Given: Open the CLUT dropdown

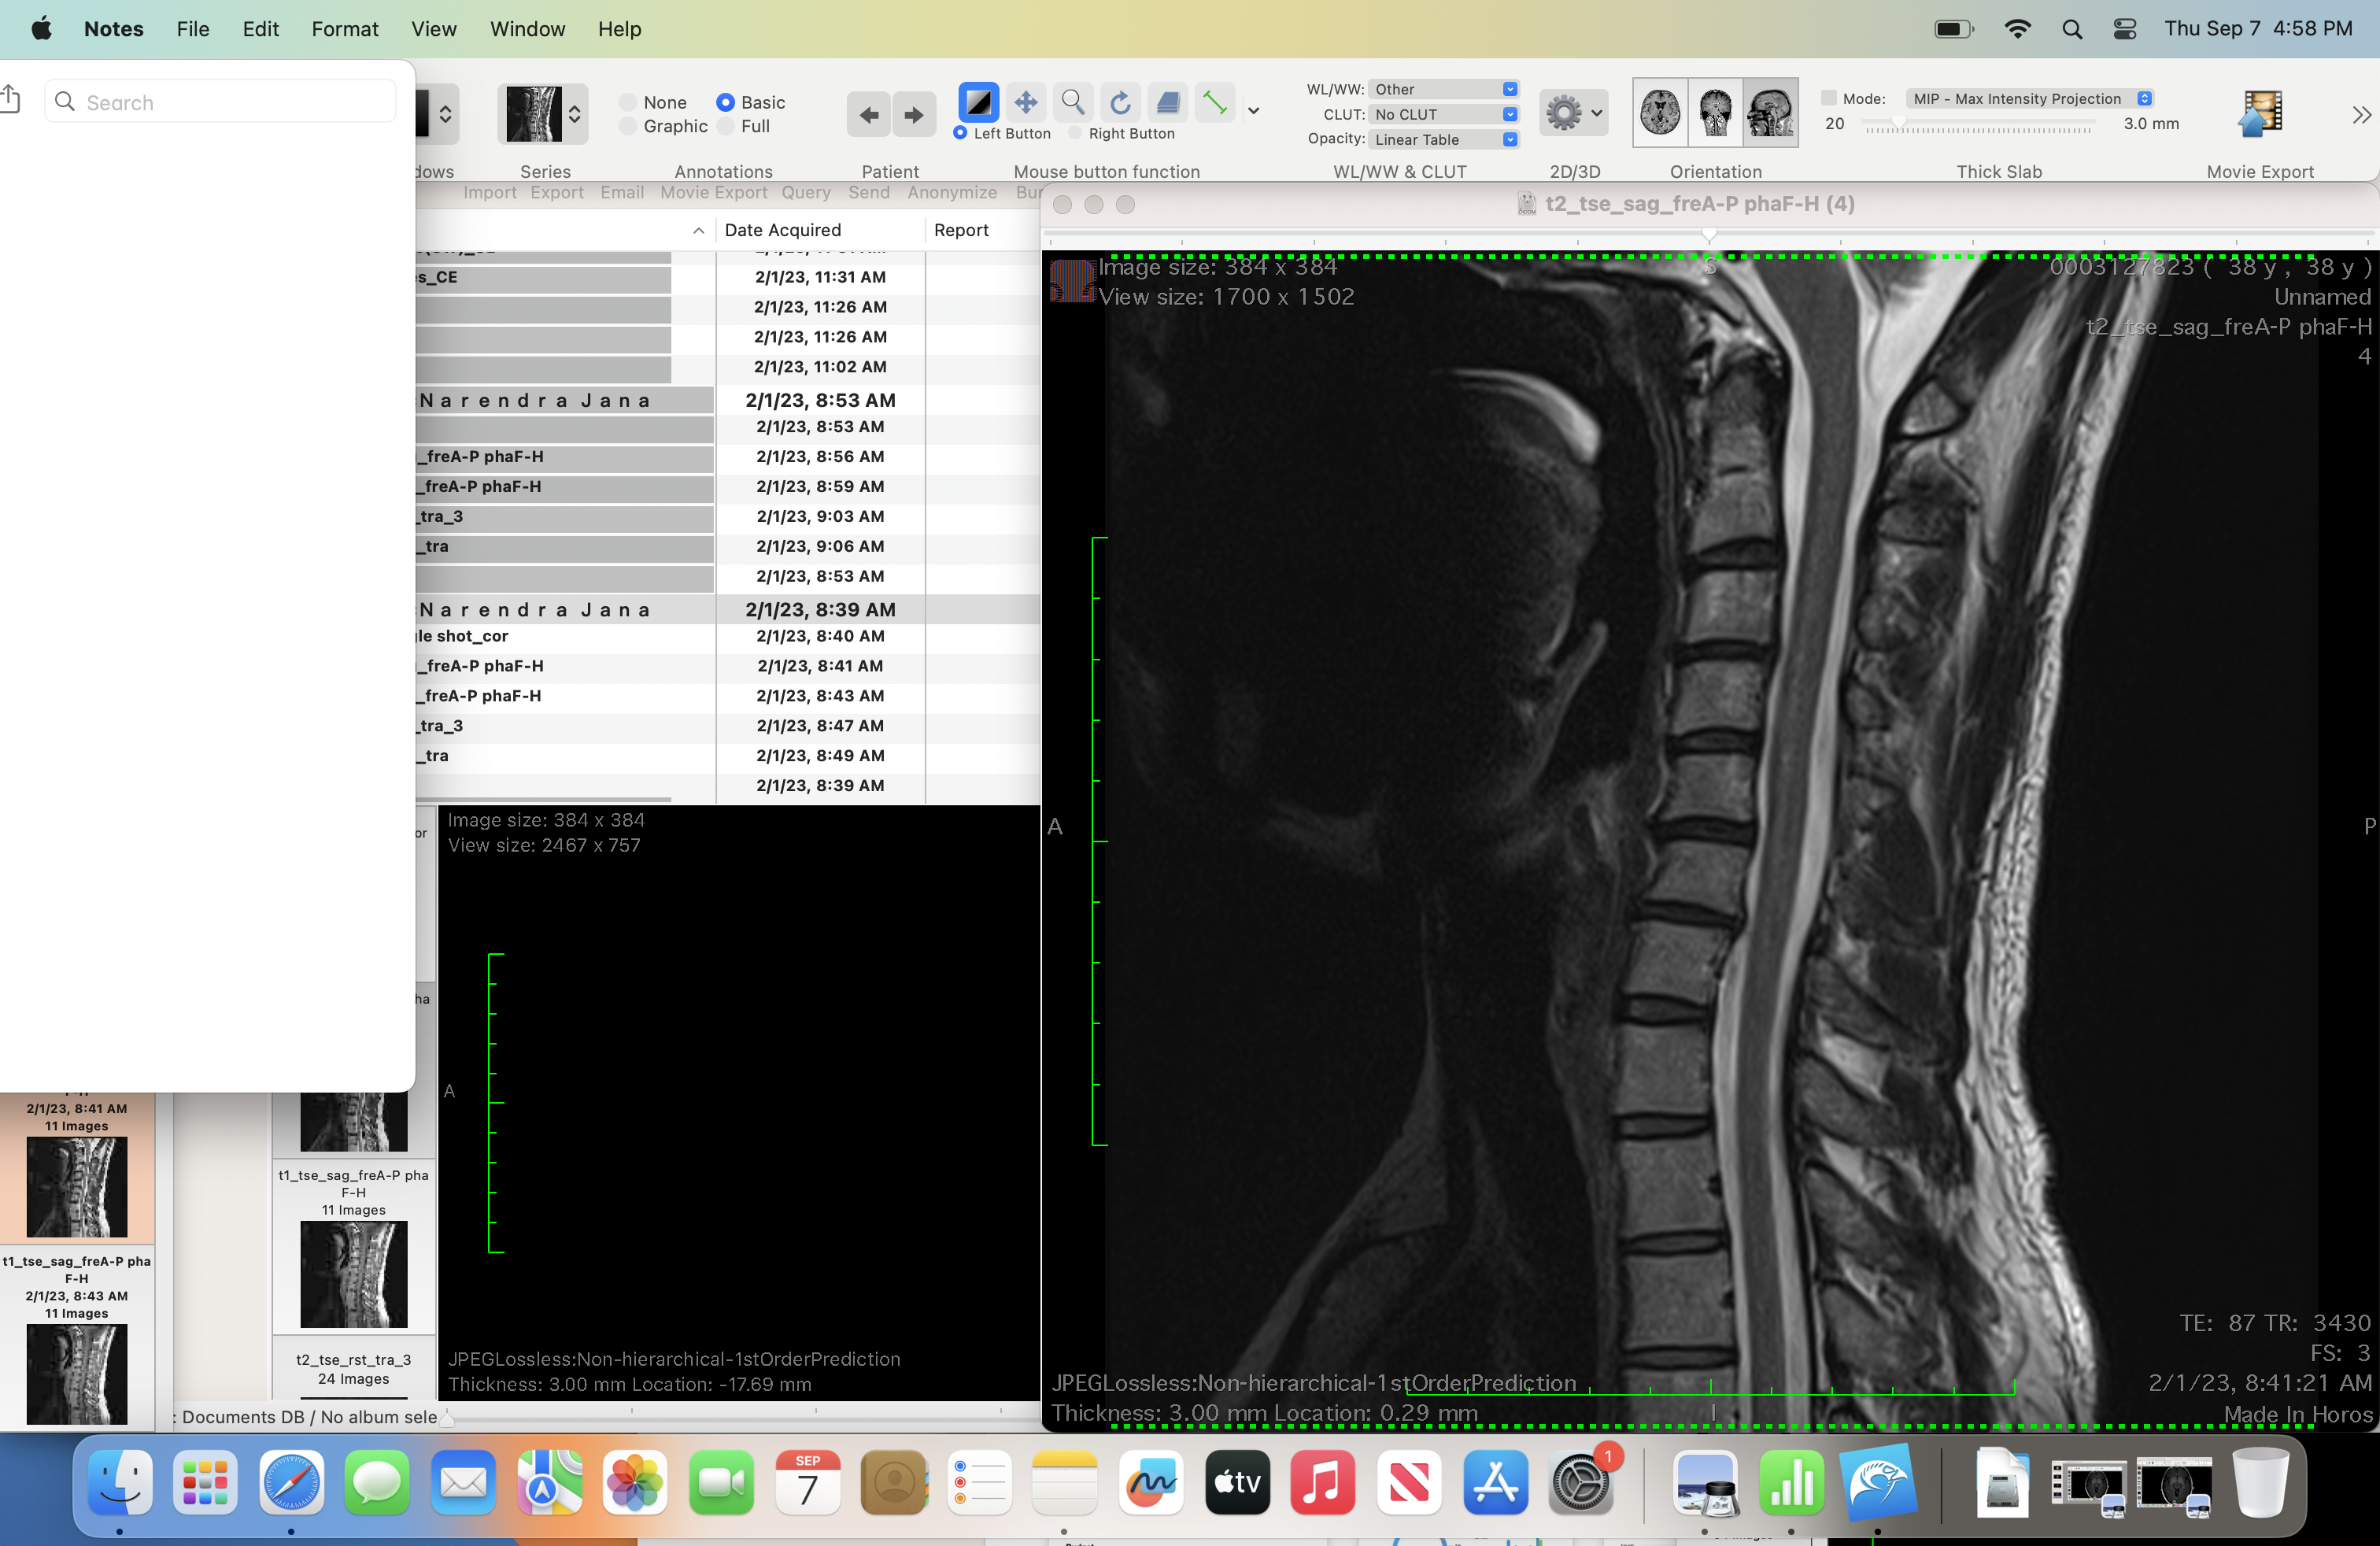Looking at the screenshot, I should point(1443,114).
